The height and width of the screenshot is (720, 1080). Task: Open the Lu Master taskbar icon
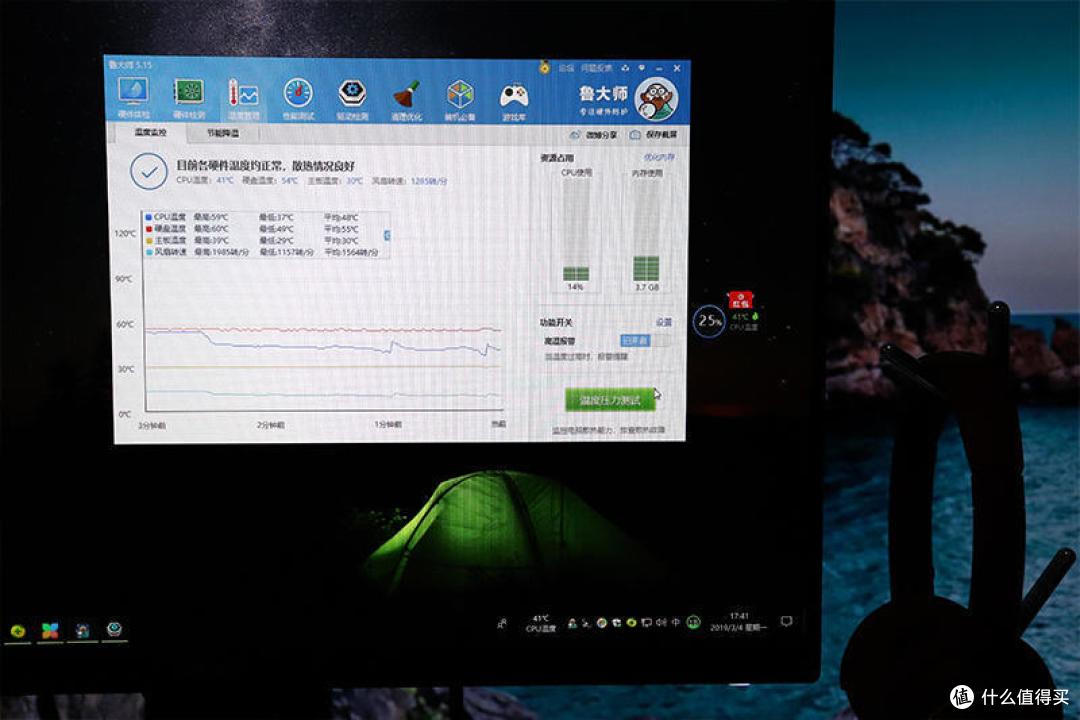point(114,629)
